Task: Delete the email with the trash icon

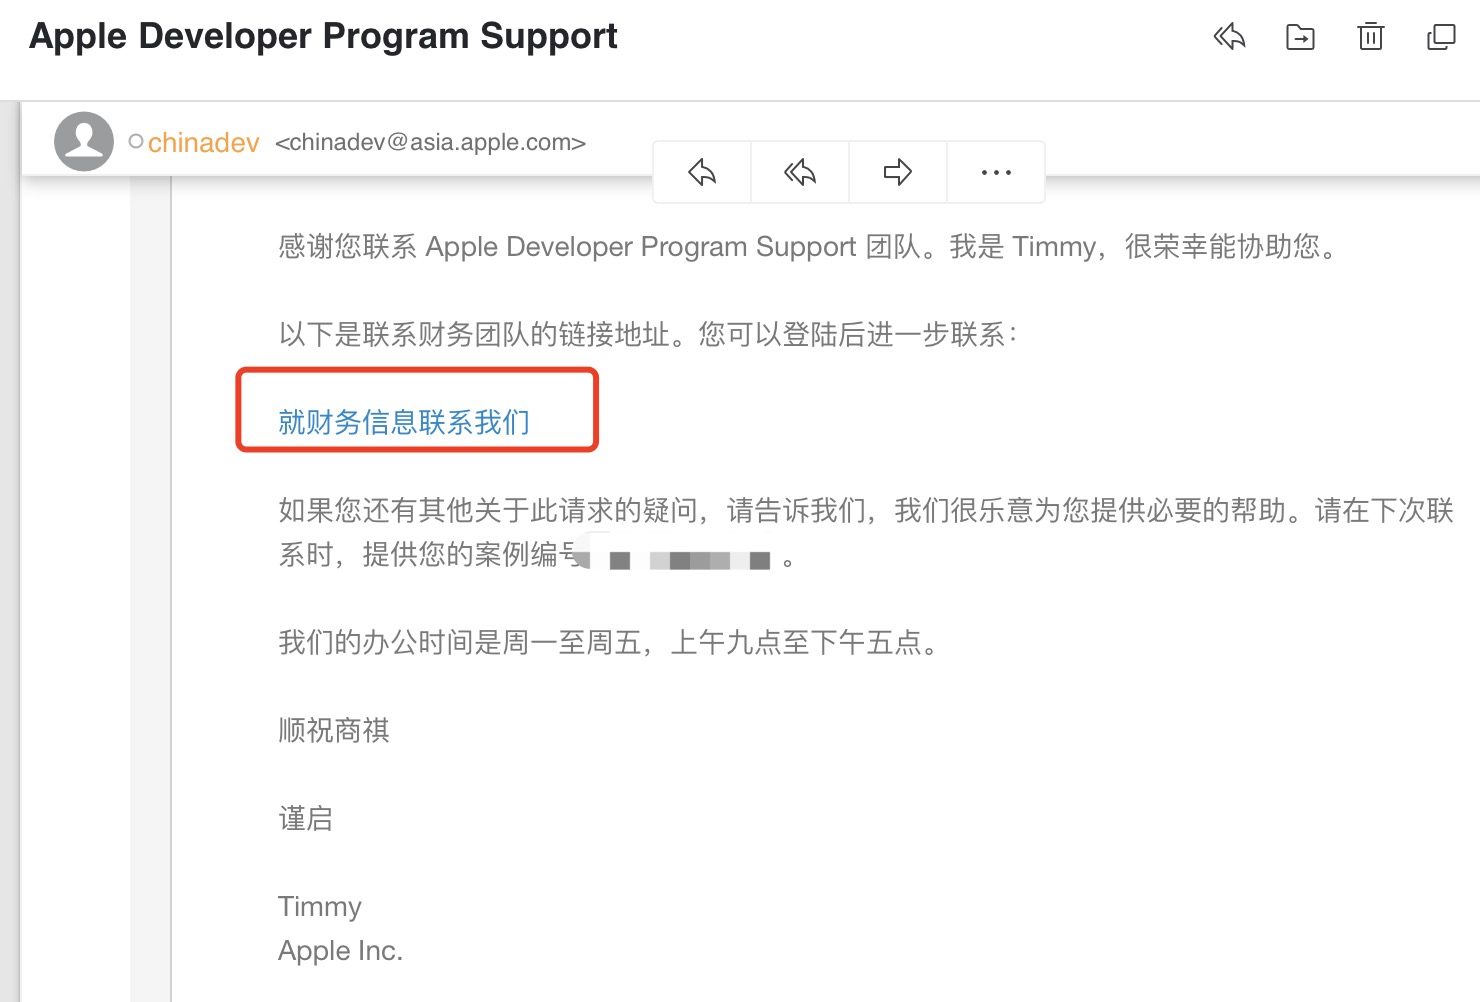Action: tap(1370, 37)
